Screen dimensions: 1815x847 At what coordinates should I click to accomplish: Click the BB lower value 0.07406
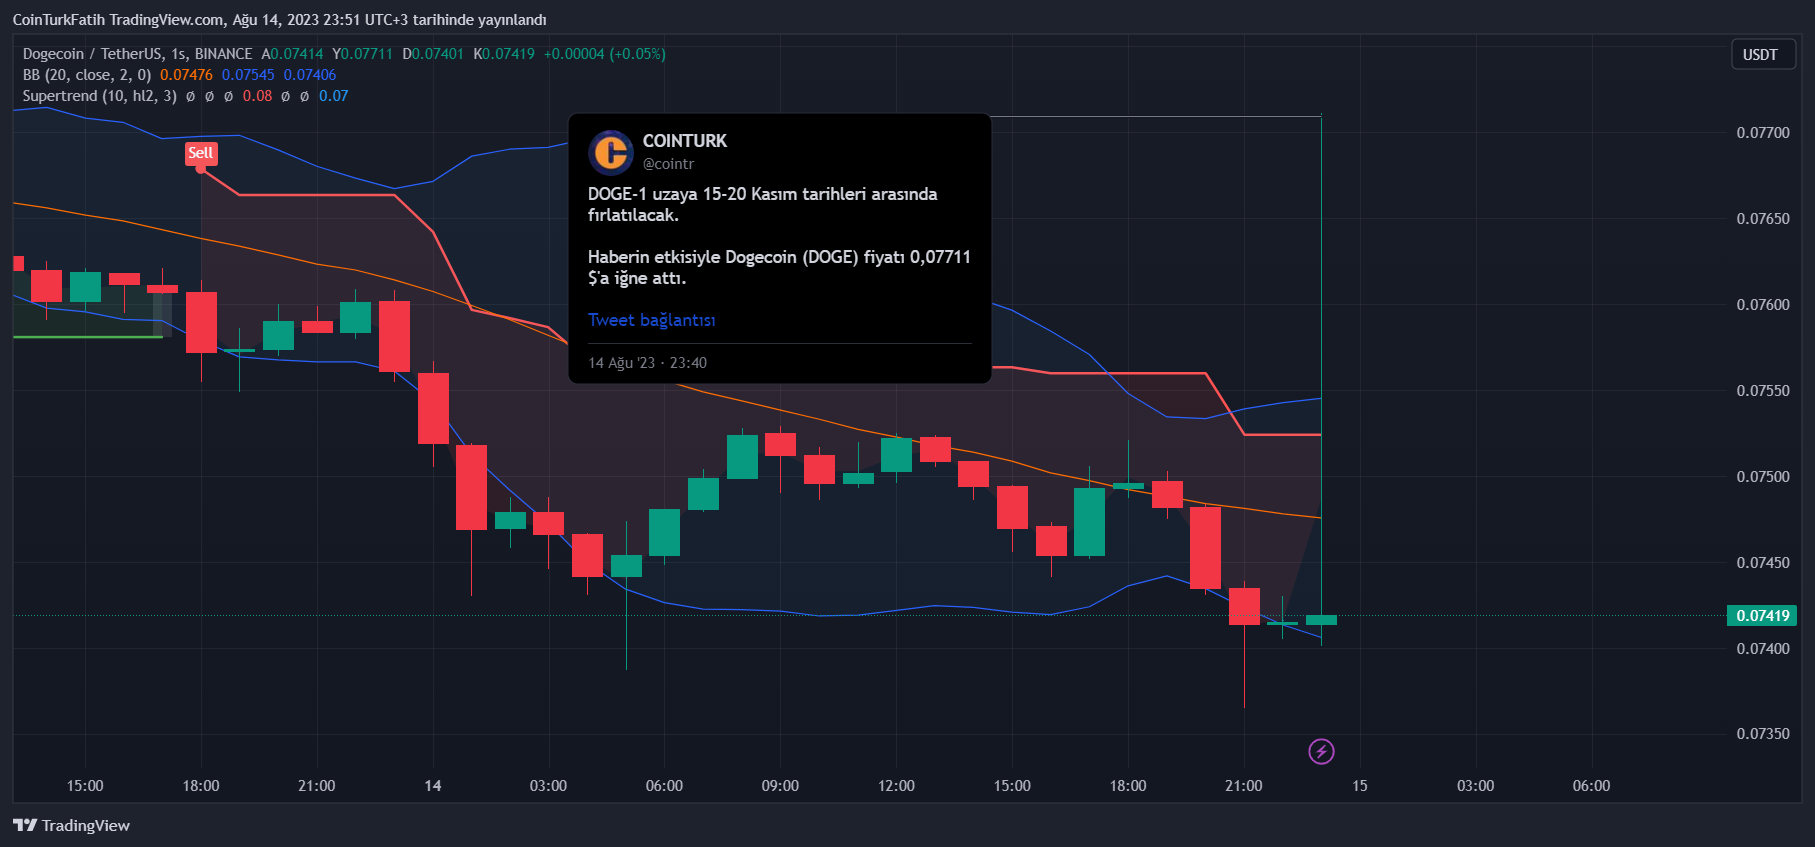pos(310,75)
